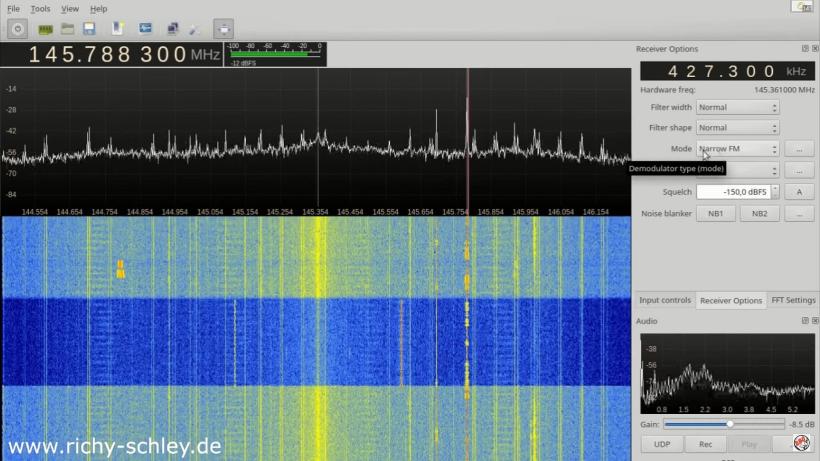
Task: Click the blue remote control screen icon
Action: [x=145, y=28]
